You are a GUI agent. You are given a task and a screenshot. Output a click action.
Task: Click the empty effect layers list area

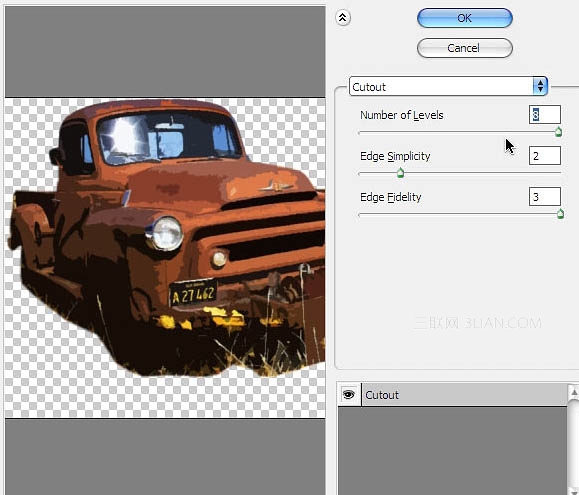453,450
